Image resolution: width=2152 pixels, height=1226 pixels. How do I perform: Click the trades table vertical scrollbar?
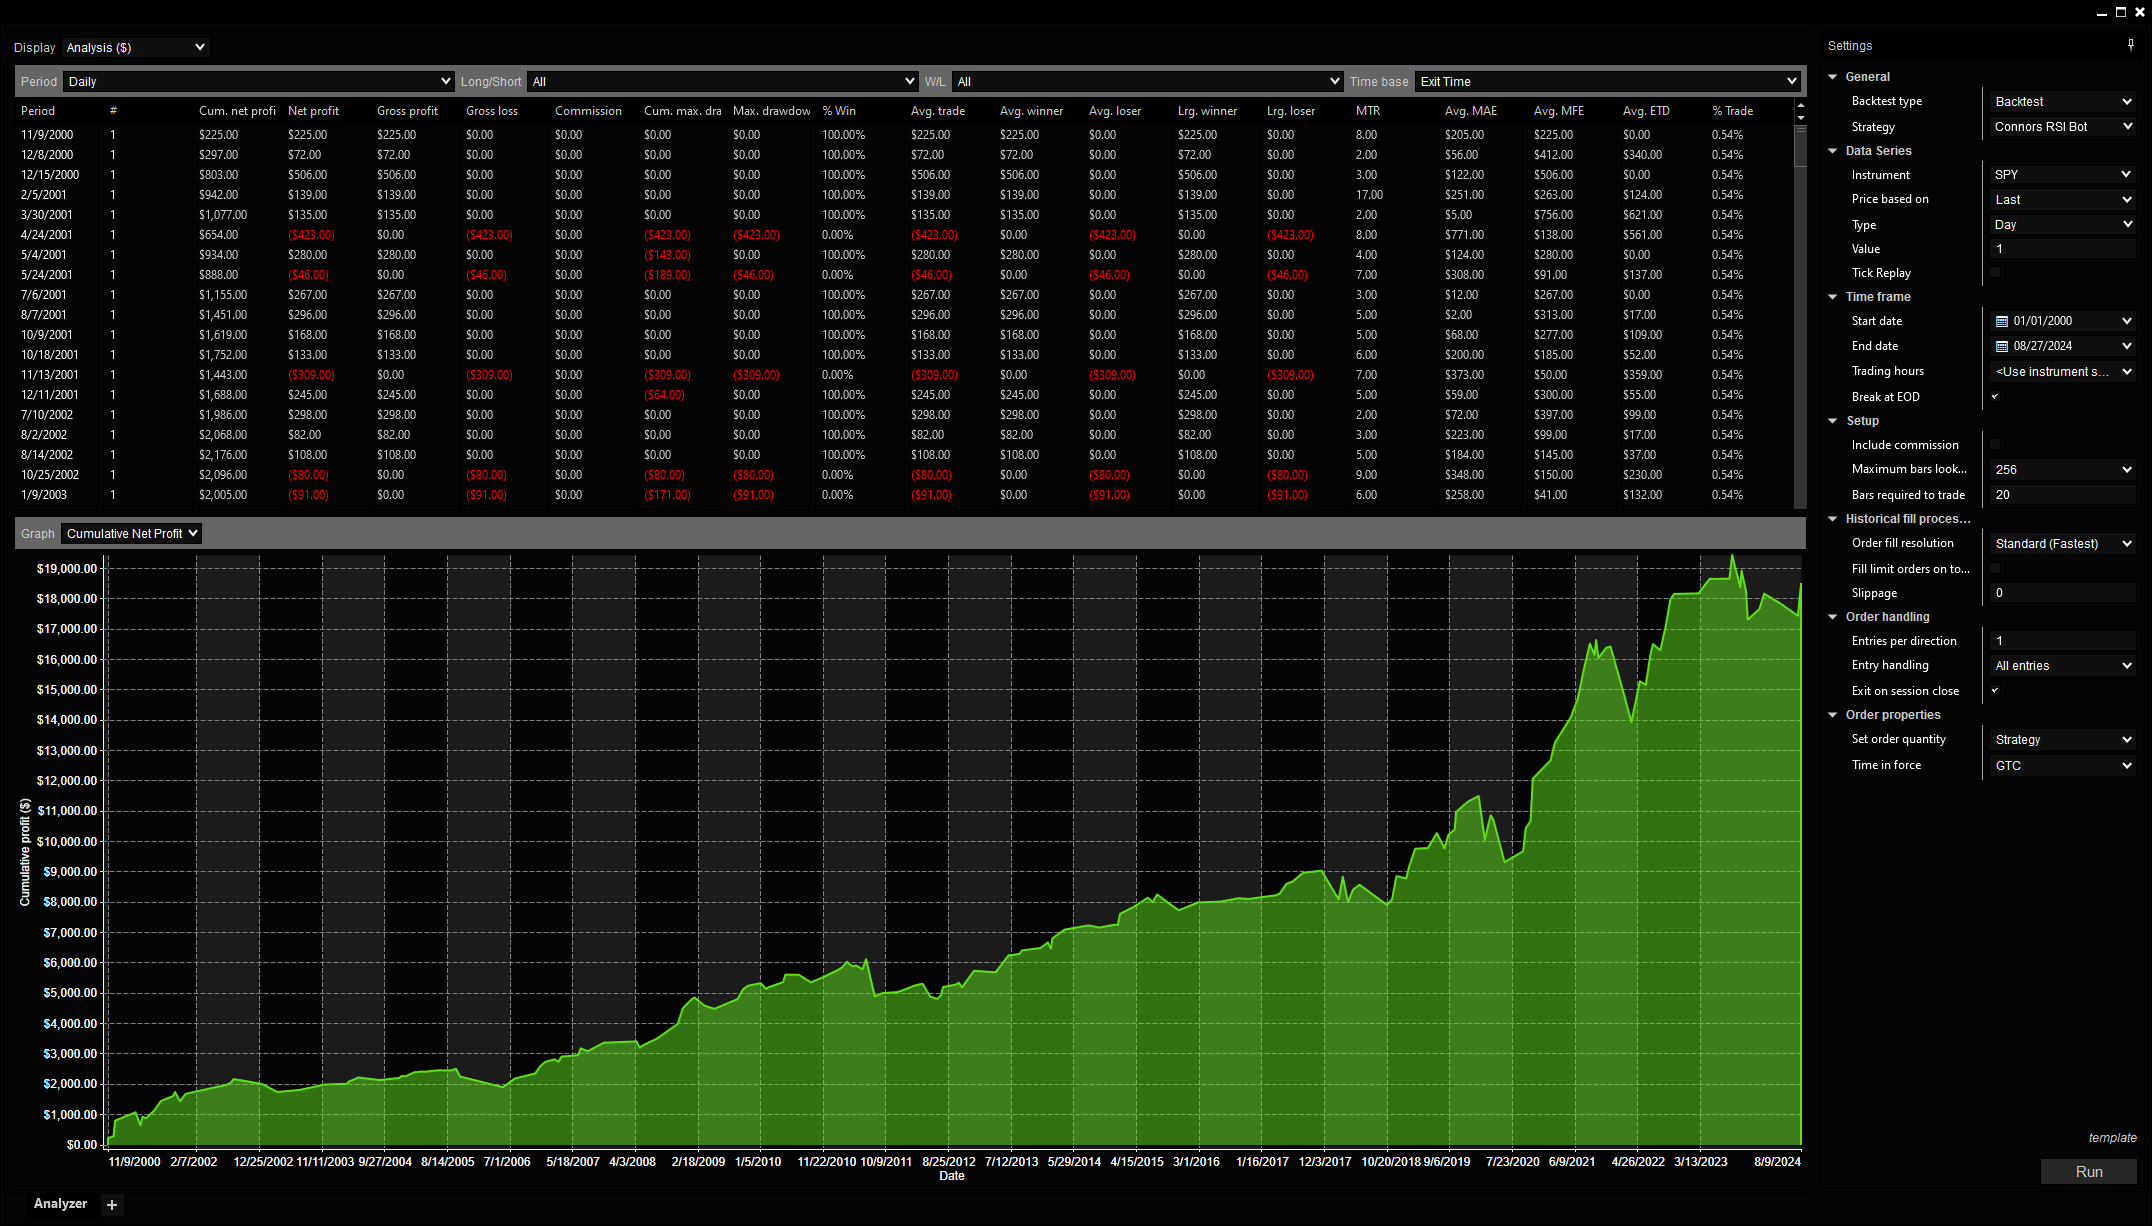(x=1800, y=315)
